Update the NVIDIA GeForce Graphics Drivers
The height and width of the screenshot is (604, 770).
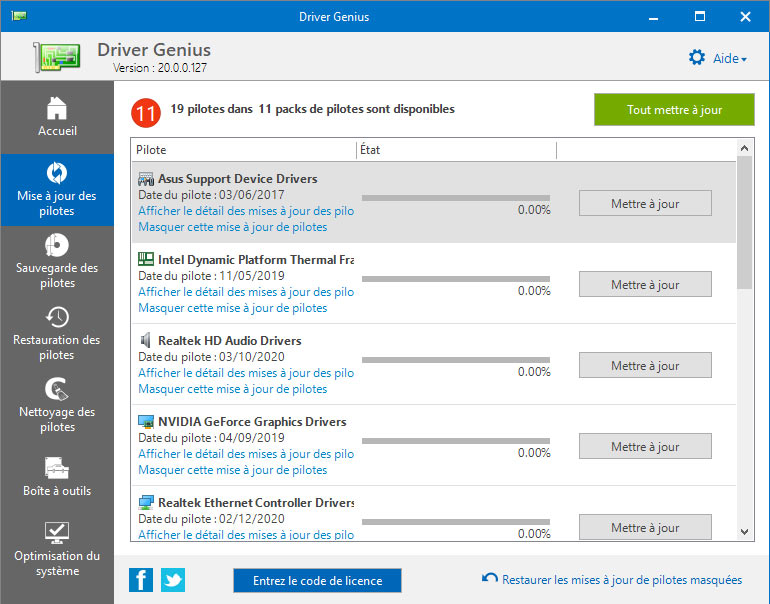click(645, 446)
